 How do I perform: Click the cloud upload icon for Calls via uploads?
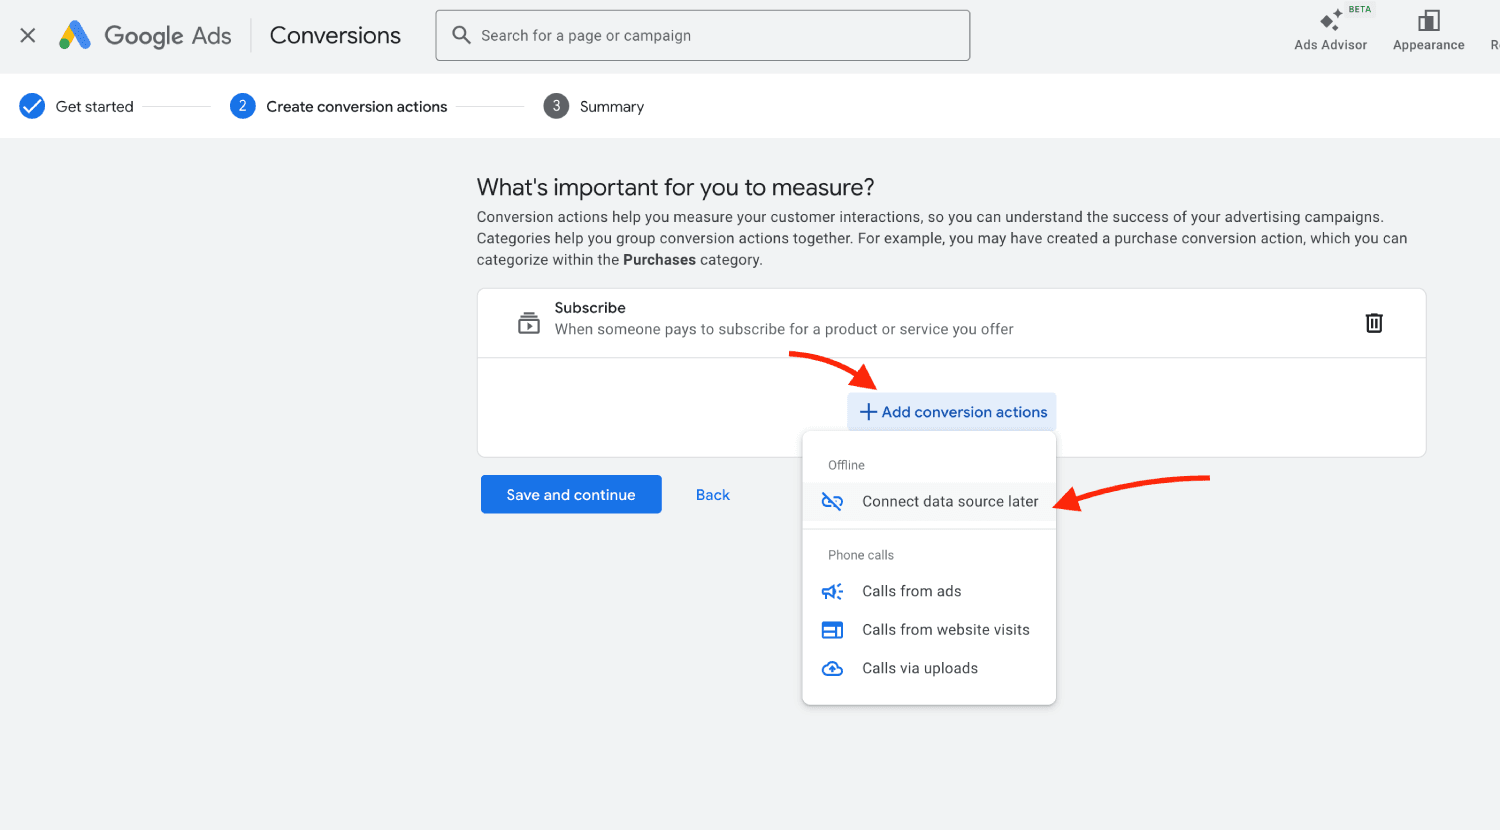[832, 668]
